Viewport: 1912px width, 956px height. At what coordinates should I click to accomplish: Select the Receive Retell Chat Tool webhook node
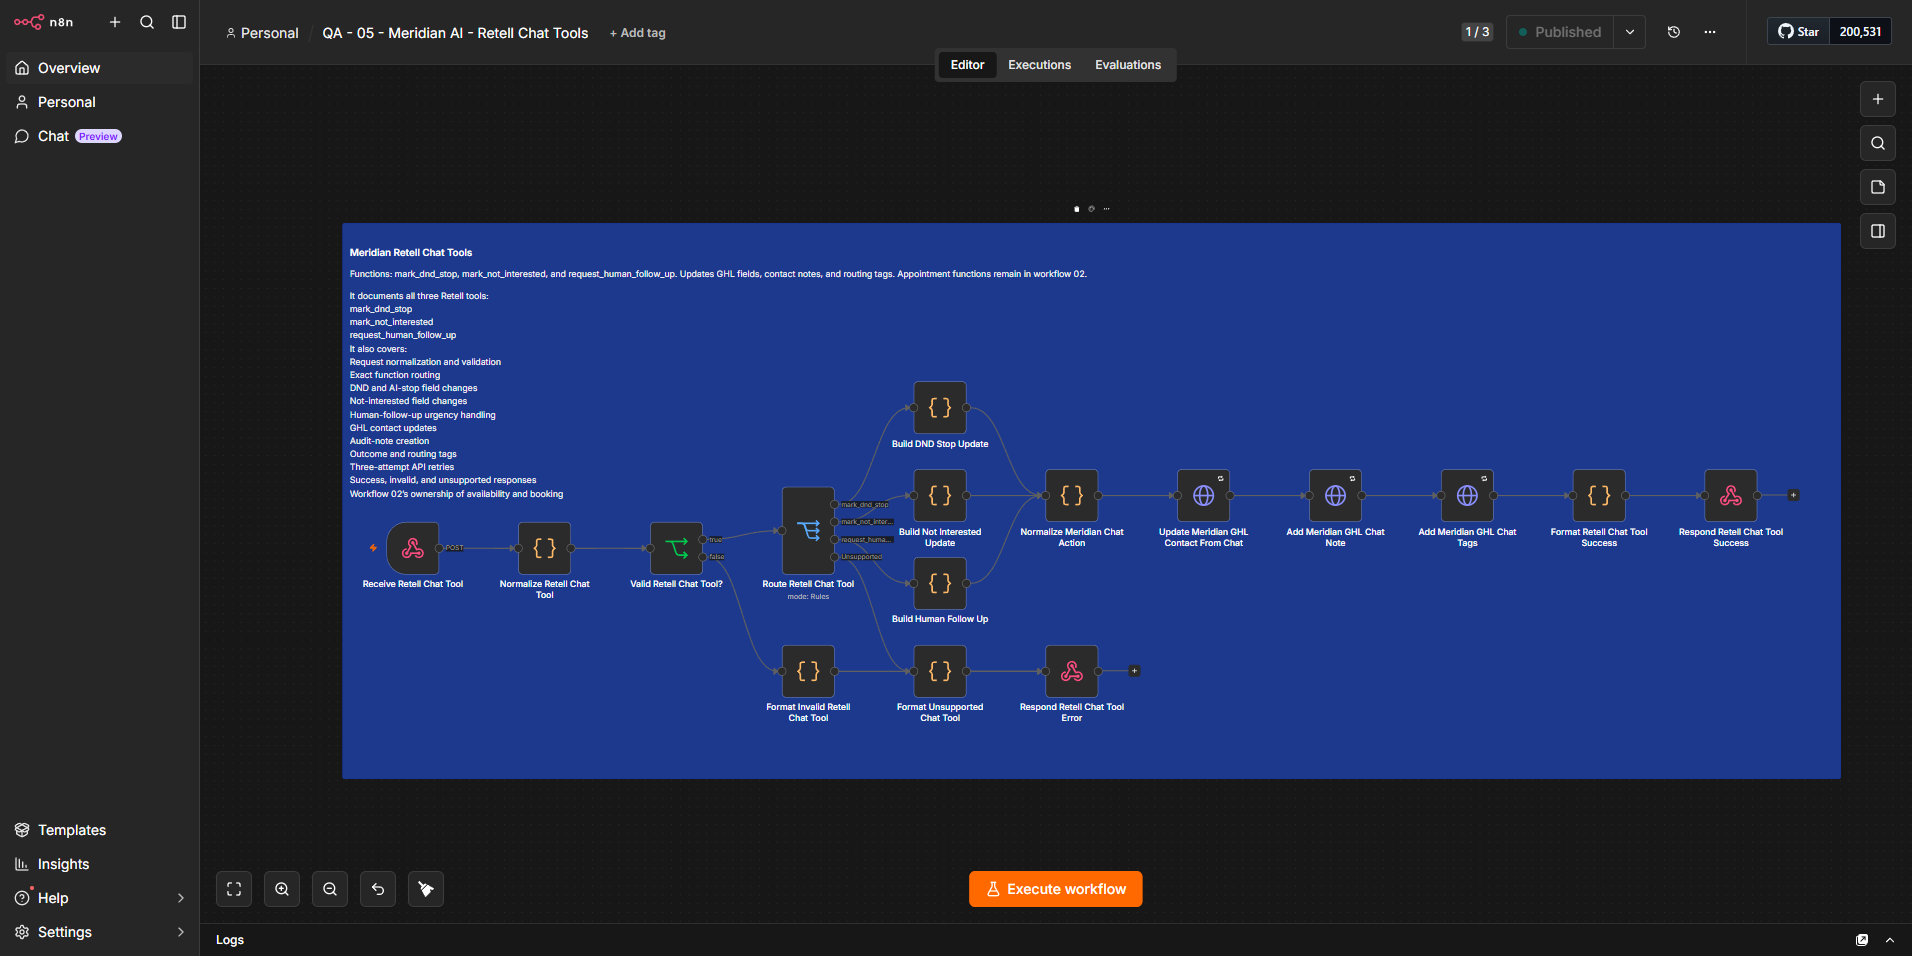click(x=412, y=548)
